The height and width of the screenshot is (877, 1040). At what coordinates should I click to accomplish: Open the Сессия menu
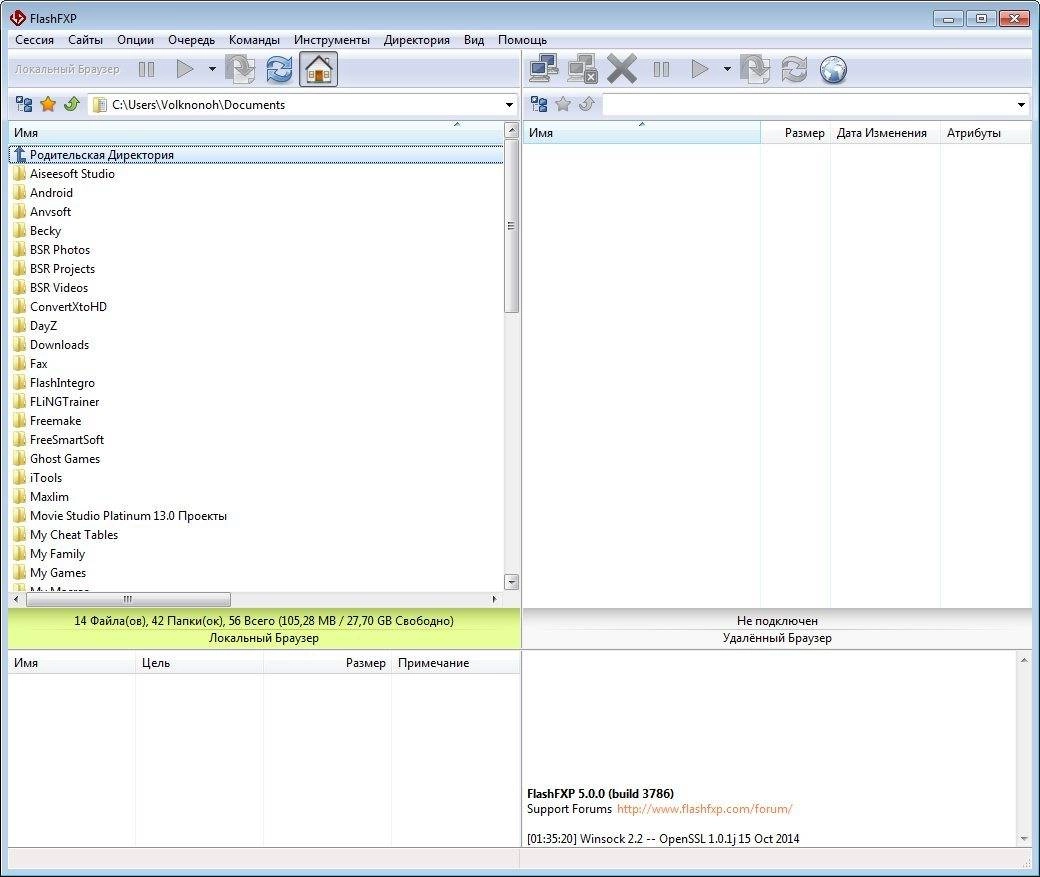(34, 40)
